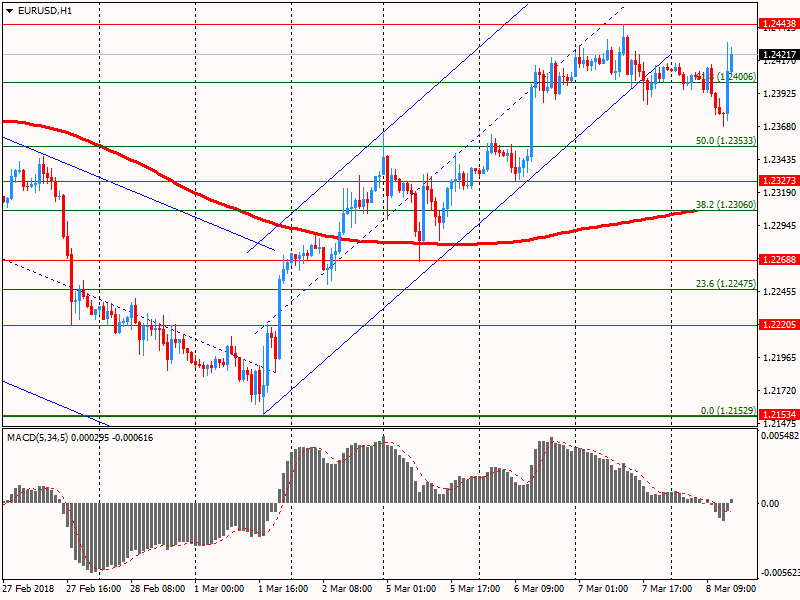
Task: Select the 1.21534 red level label
Action: 779,414
